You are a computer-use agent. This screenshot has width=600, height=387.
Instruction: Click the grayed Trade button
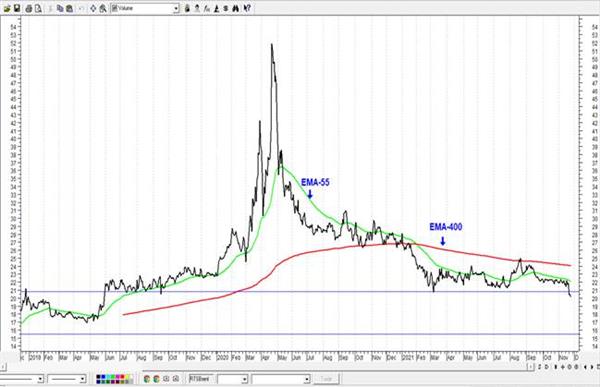[326, 379]
